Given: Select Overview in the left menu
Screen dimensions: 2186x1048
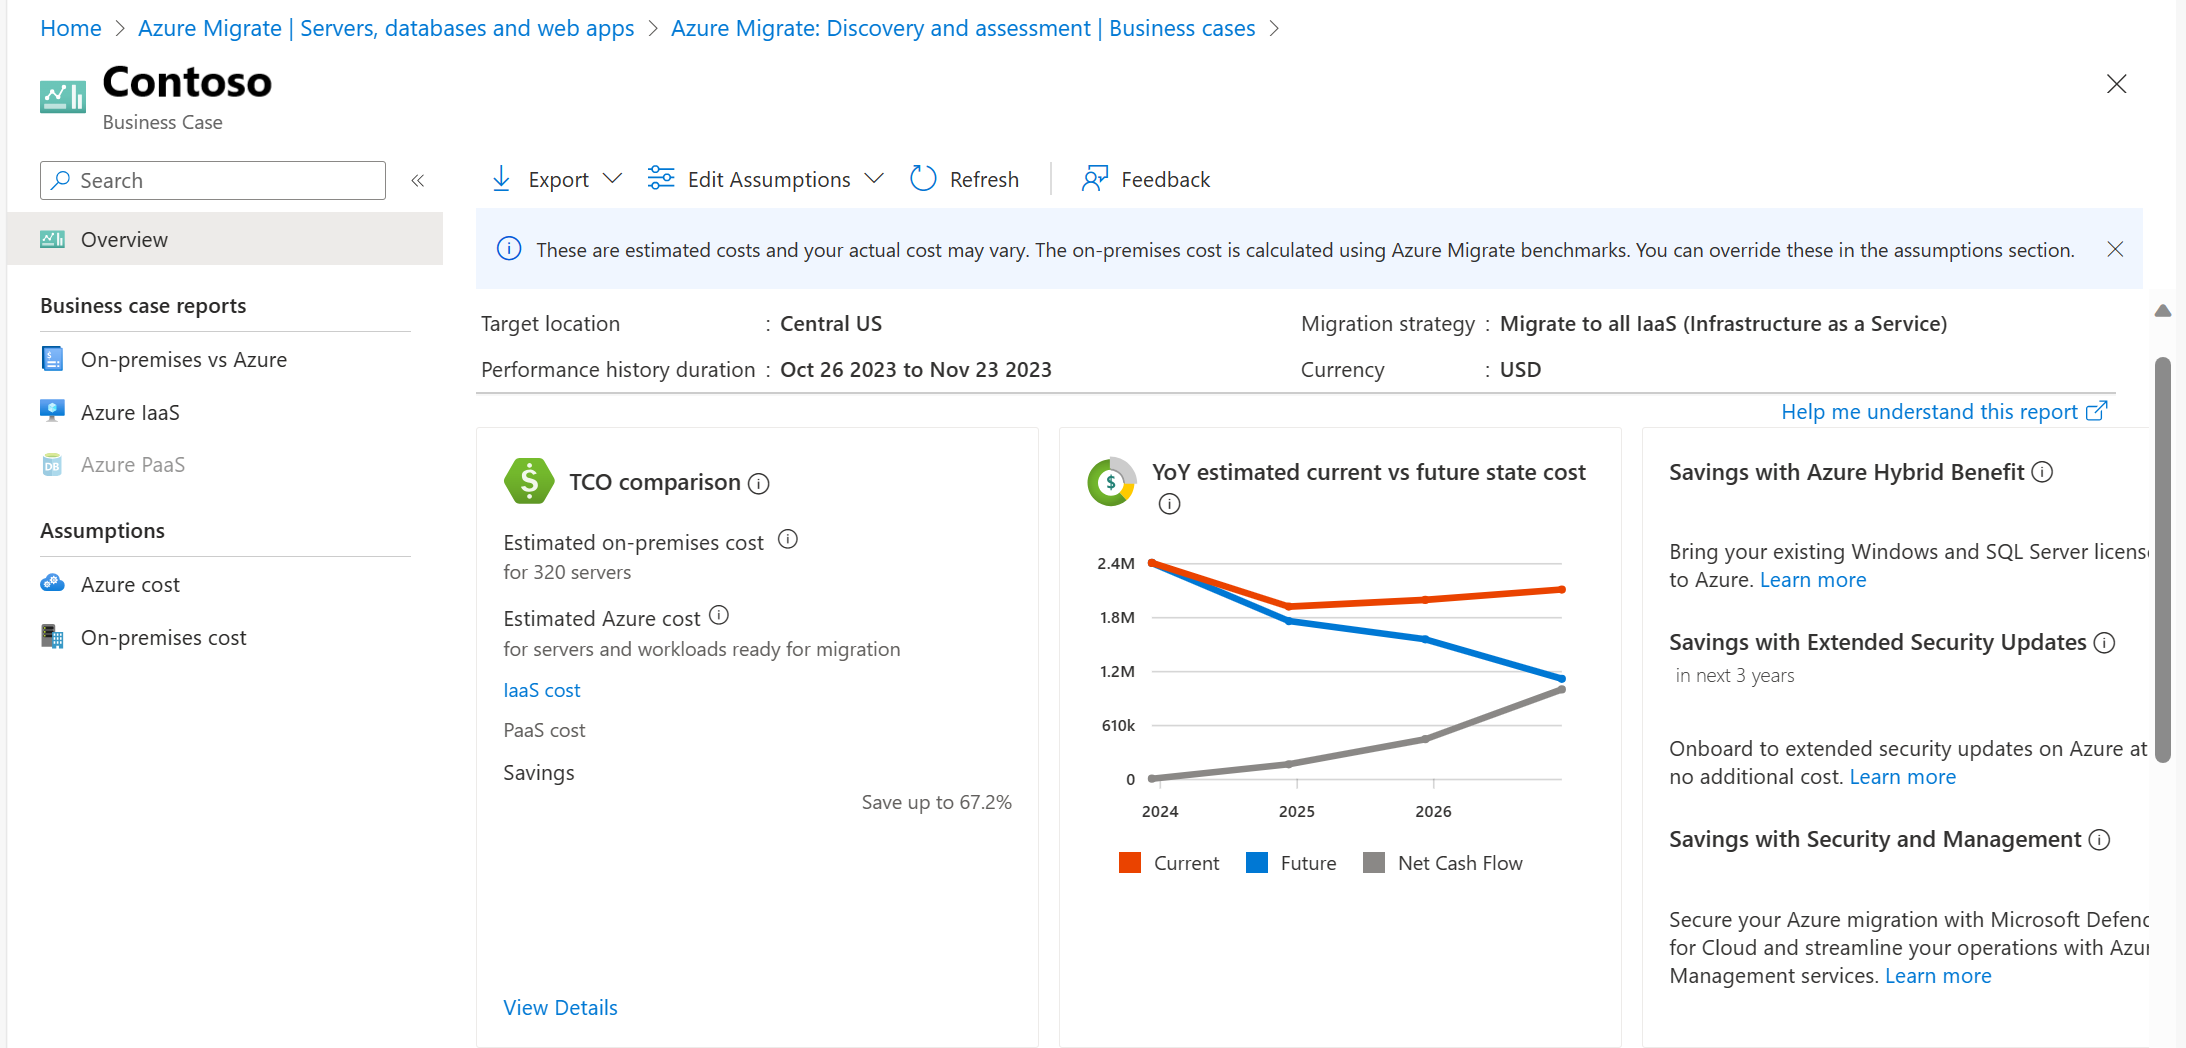Looking at the screenshot, I should tap(225, 239).
